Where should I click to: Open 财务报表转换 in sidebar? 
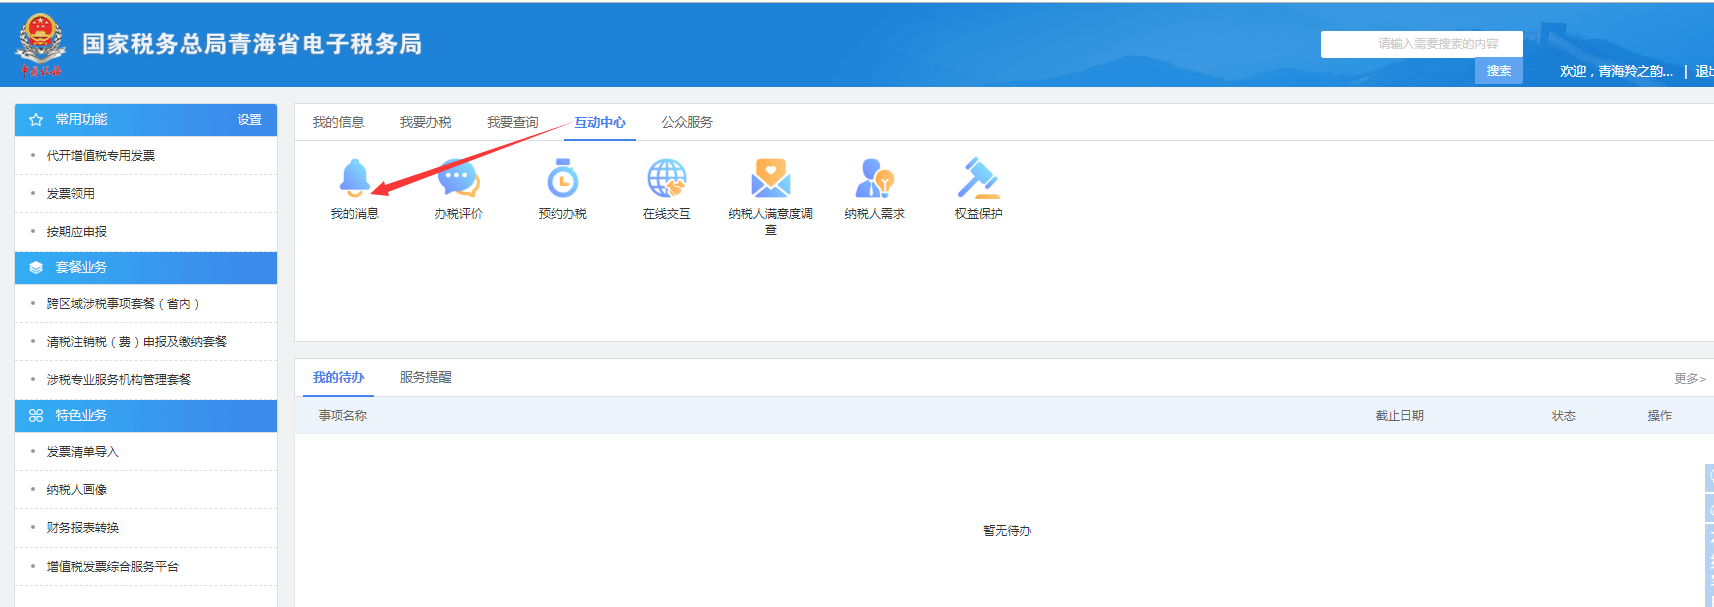pos(83,528)
